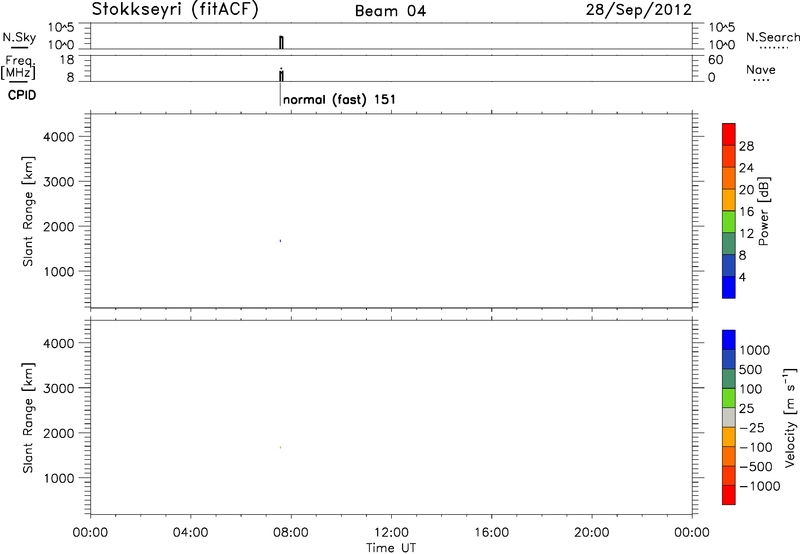Image resolution: width=800 pixels, height=554 pixels.
Task: Click the 60 tick on Nave axis
Action: tap(715, 60)
